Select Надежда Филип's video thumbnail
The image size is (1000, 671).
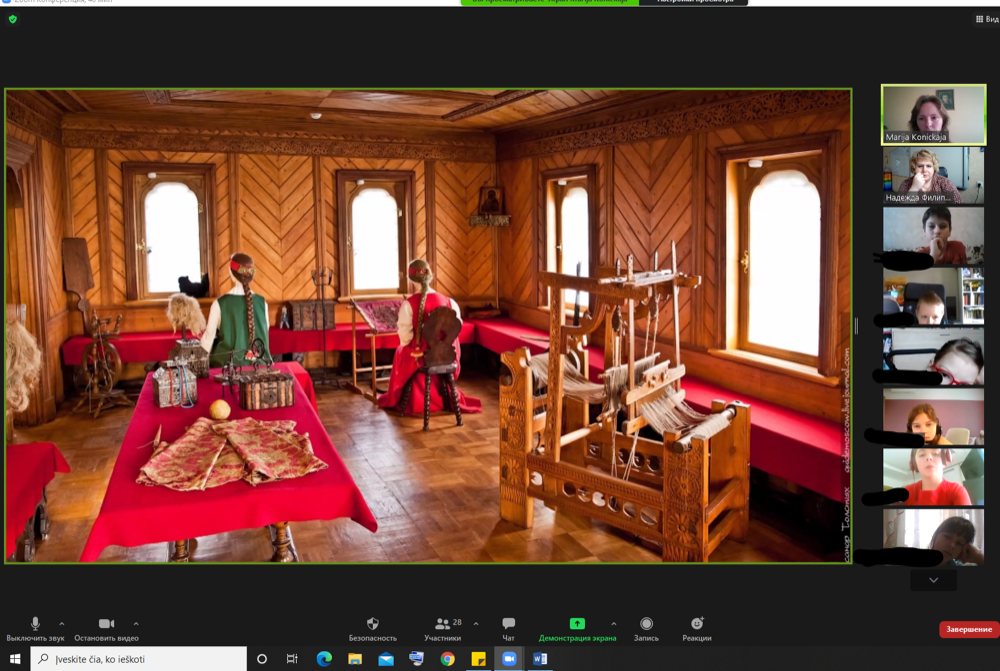coord(934,175)
